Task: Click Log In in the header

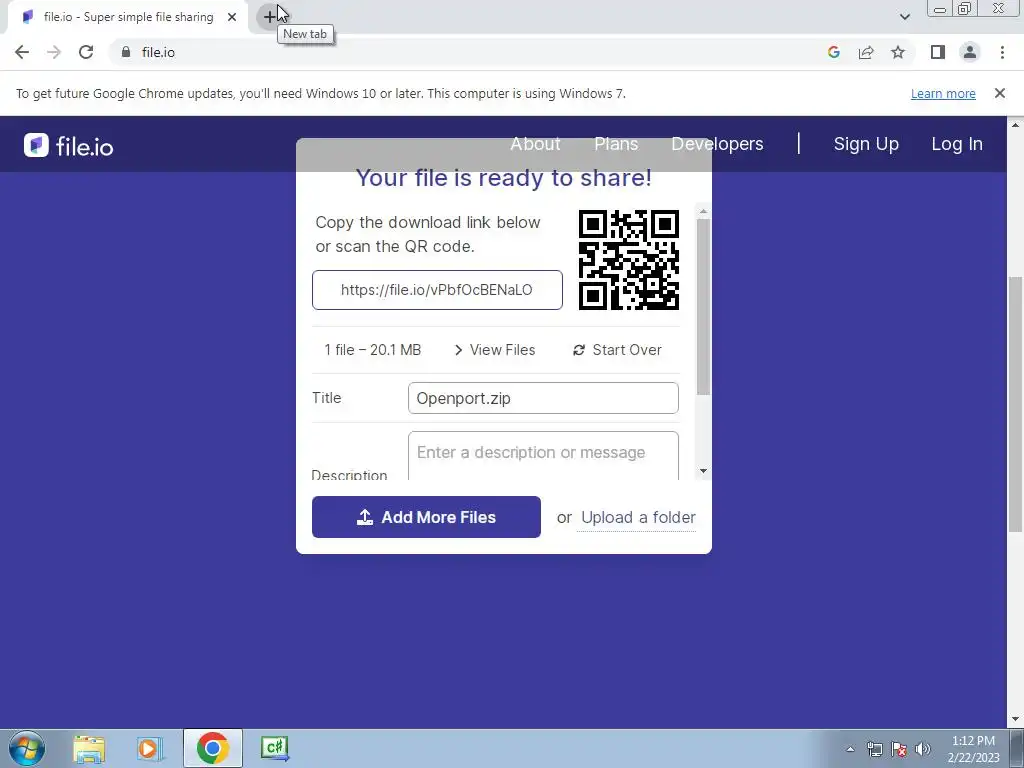Action: pos(957,144)
